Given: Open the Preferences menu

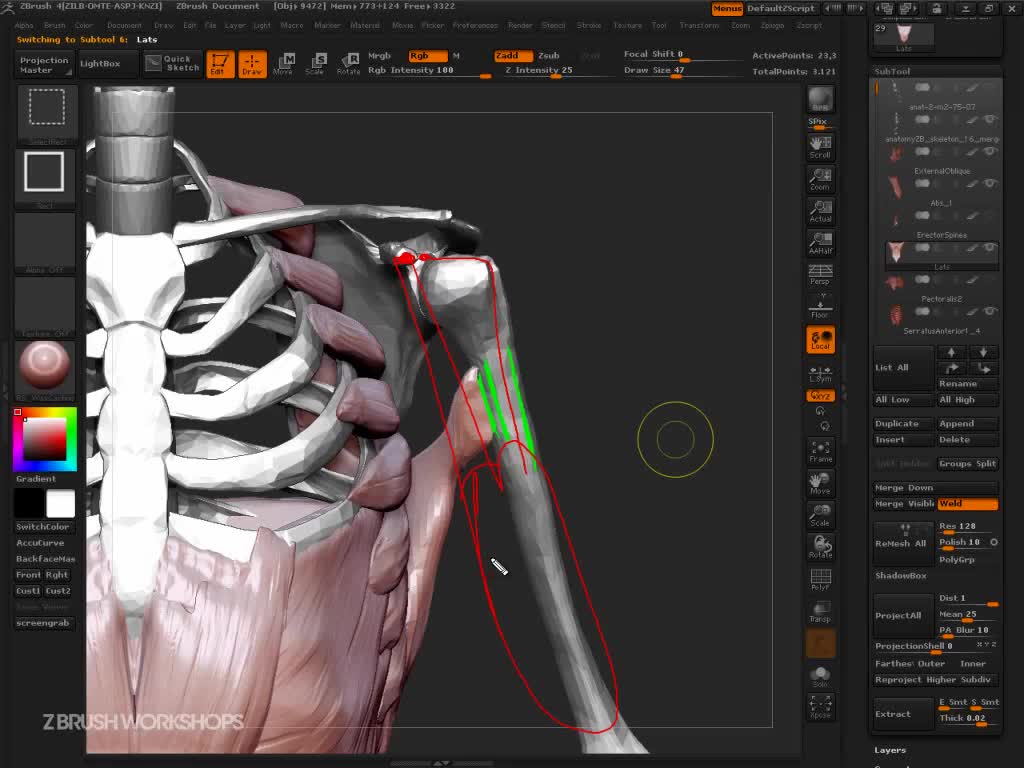Looking at the screenshot, I should coord(475,25).
